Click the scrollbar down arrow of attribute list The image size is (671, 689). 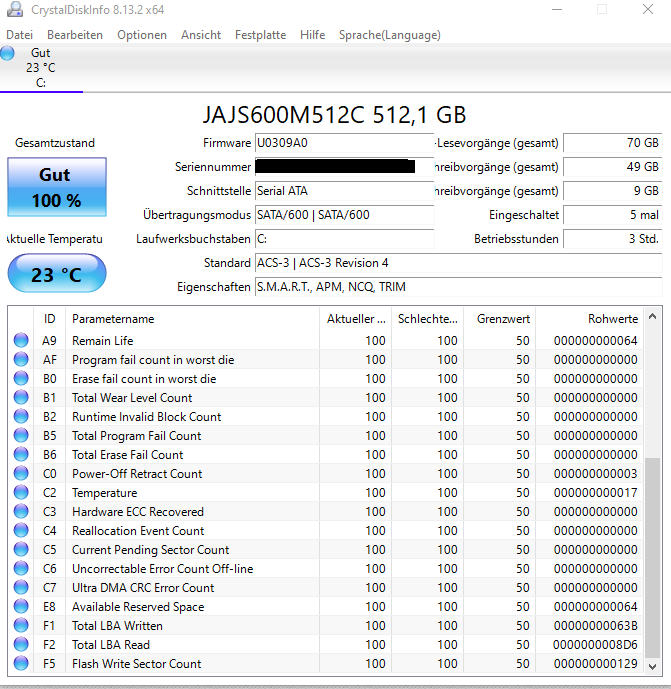click(653, 667)
